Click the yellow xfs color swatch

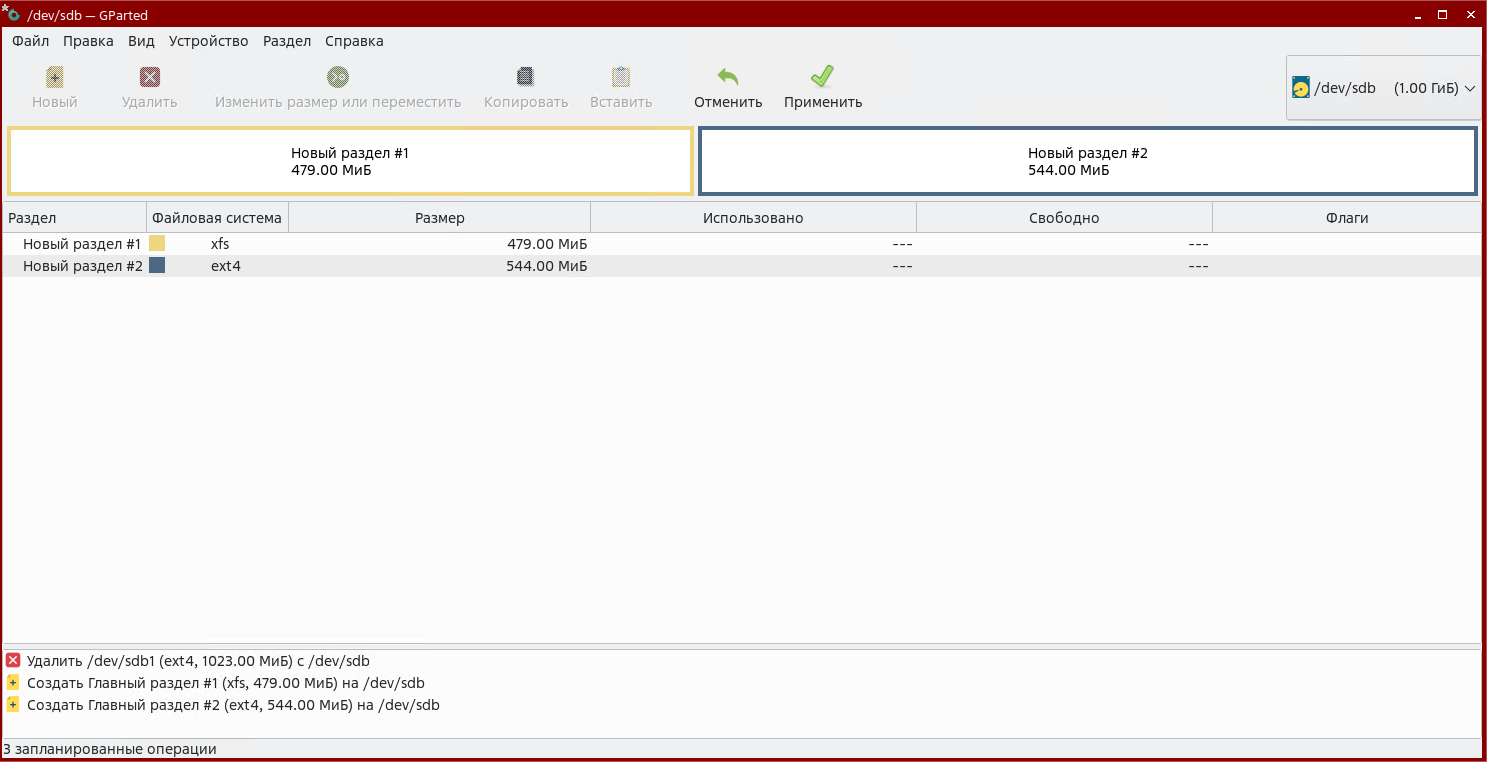pos(157,243)
